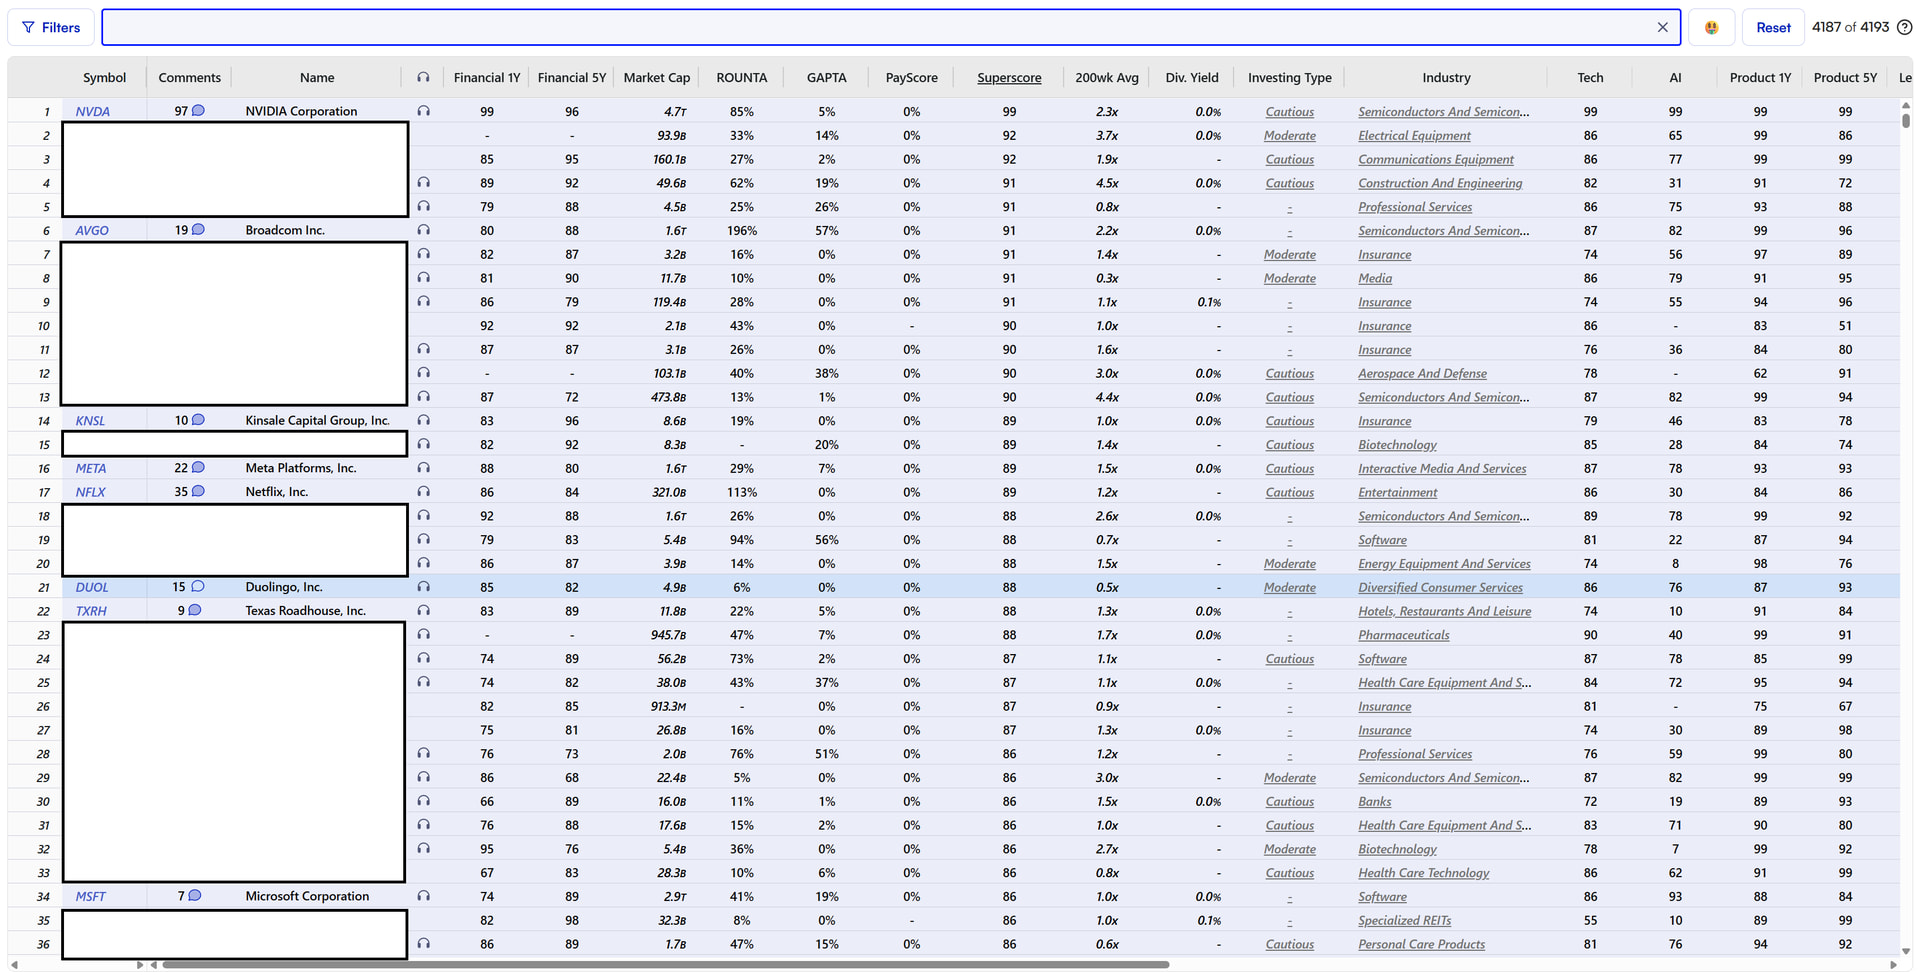Viewport: 1920px width, 978px height.
Task: Click the money-face emoji button
Action: coord(1711,28)
